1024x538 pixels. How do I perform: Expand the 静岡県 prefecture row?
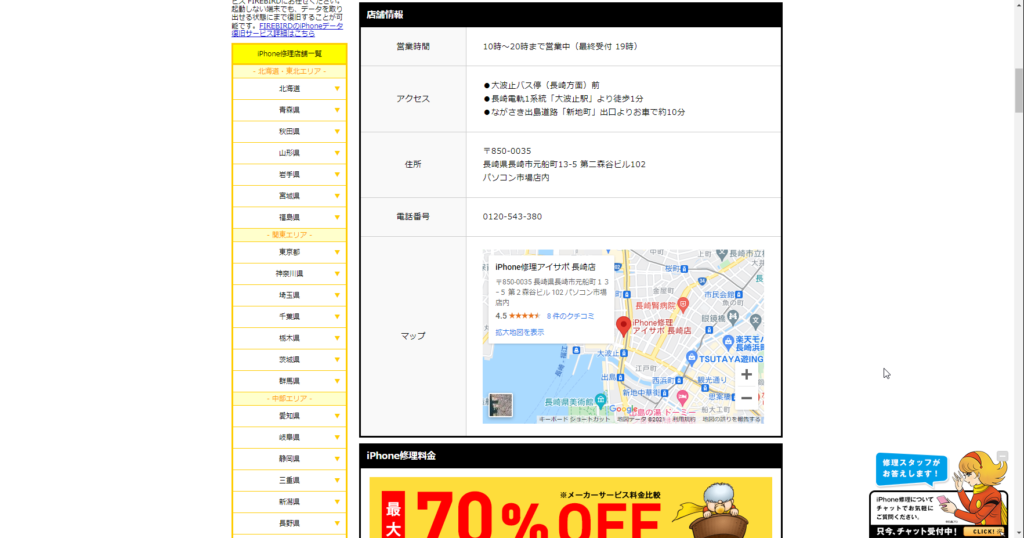tap(289, 459)
